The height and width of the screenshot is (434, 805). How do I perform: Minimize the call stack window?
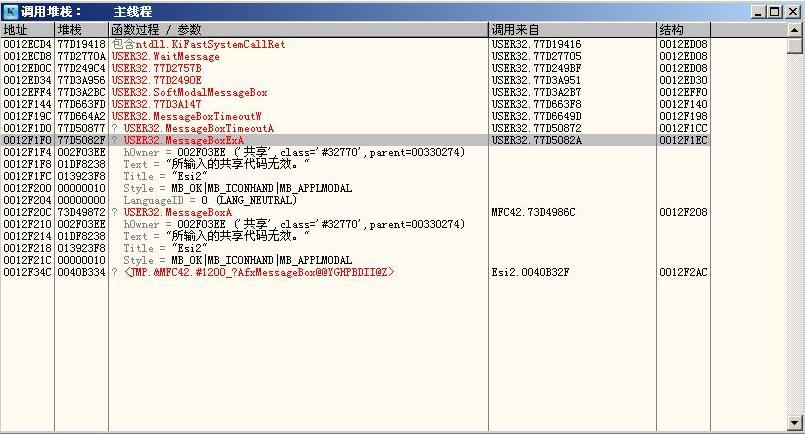[758, 12]
